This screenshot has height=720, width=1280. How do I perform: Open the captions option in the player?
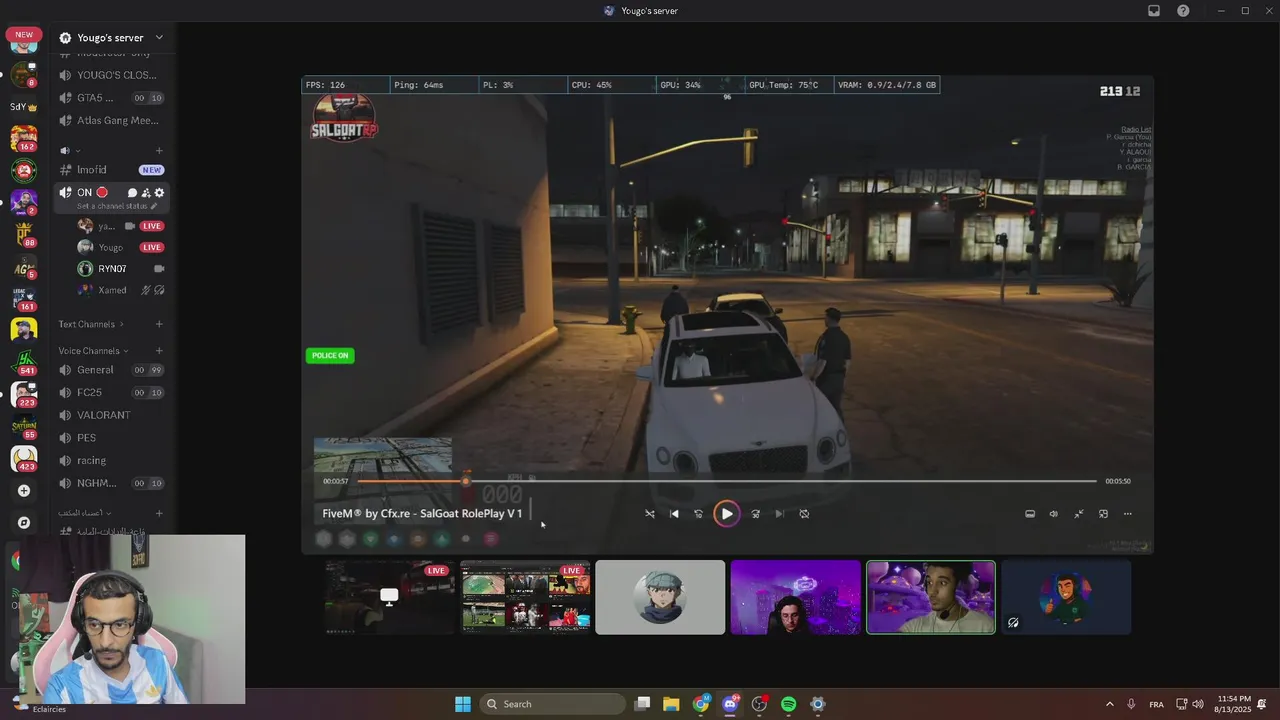pyautogui.click(x=1030, y=514)
